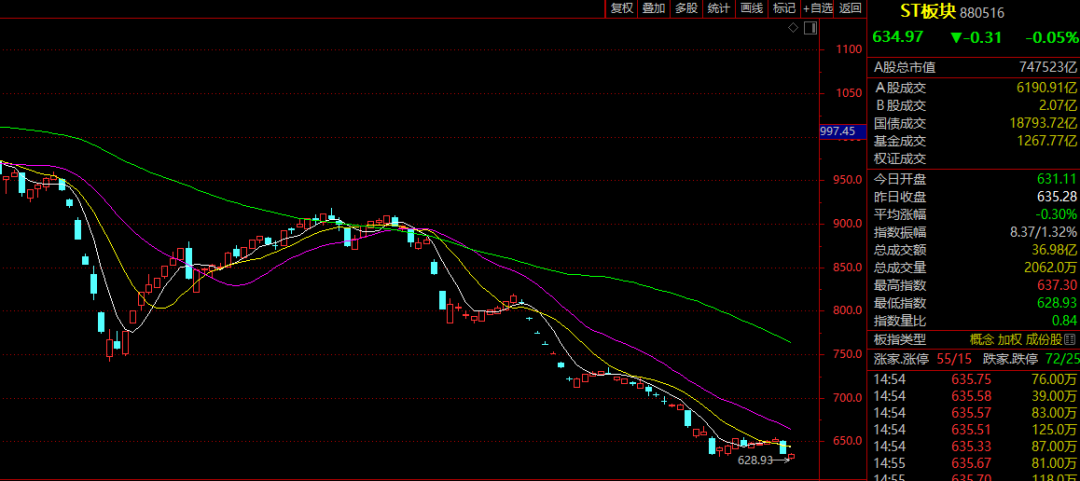Activate the 画线 drawing tool
Image resolution: width=1080 pixels, height=481 pixels.
751,8
